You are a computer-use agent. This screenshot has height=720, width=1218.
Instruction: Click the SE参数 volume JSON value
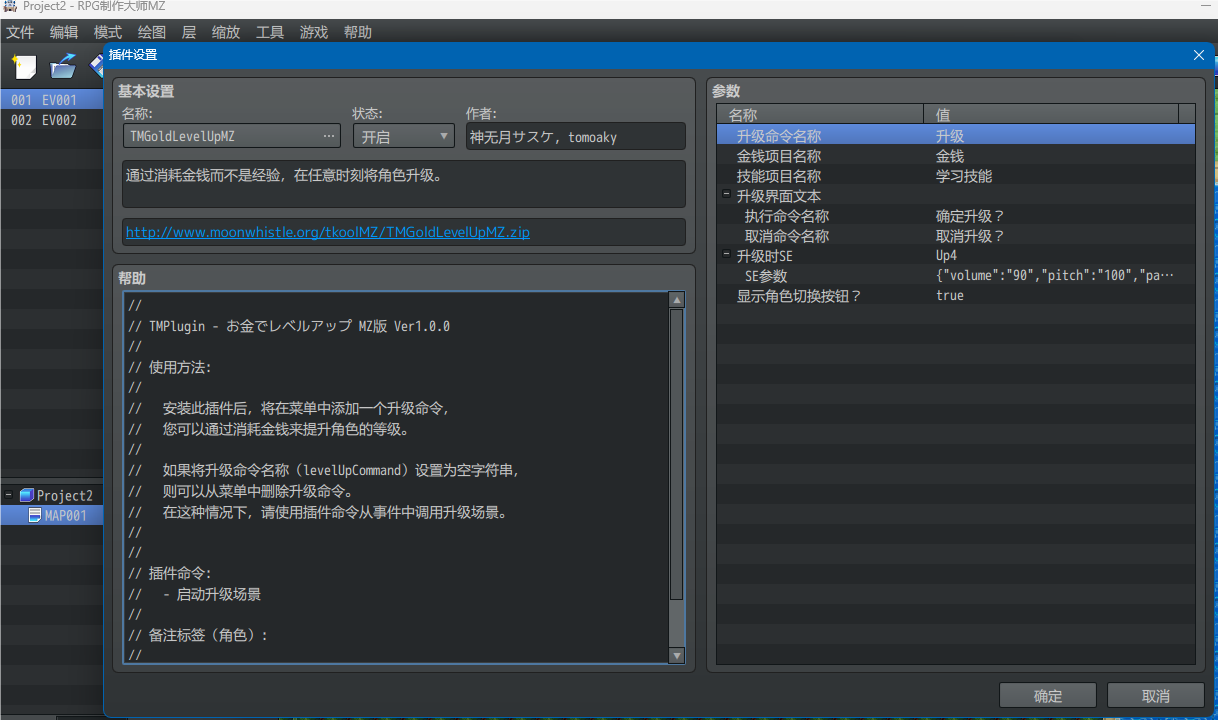point(1055,276)
